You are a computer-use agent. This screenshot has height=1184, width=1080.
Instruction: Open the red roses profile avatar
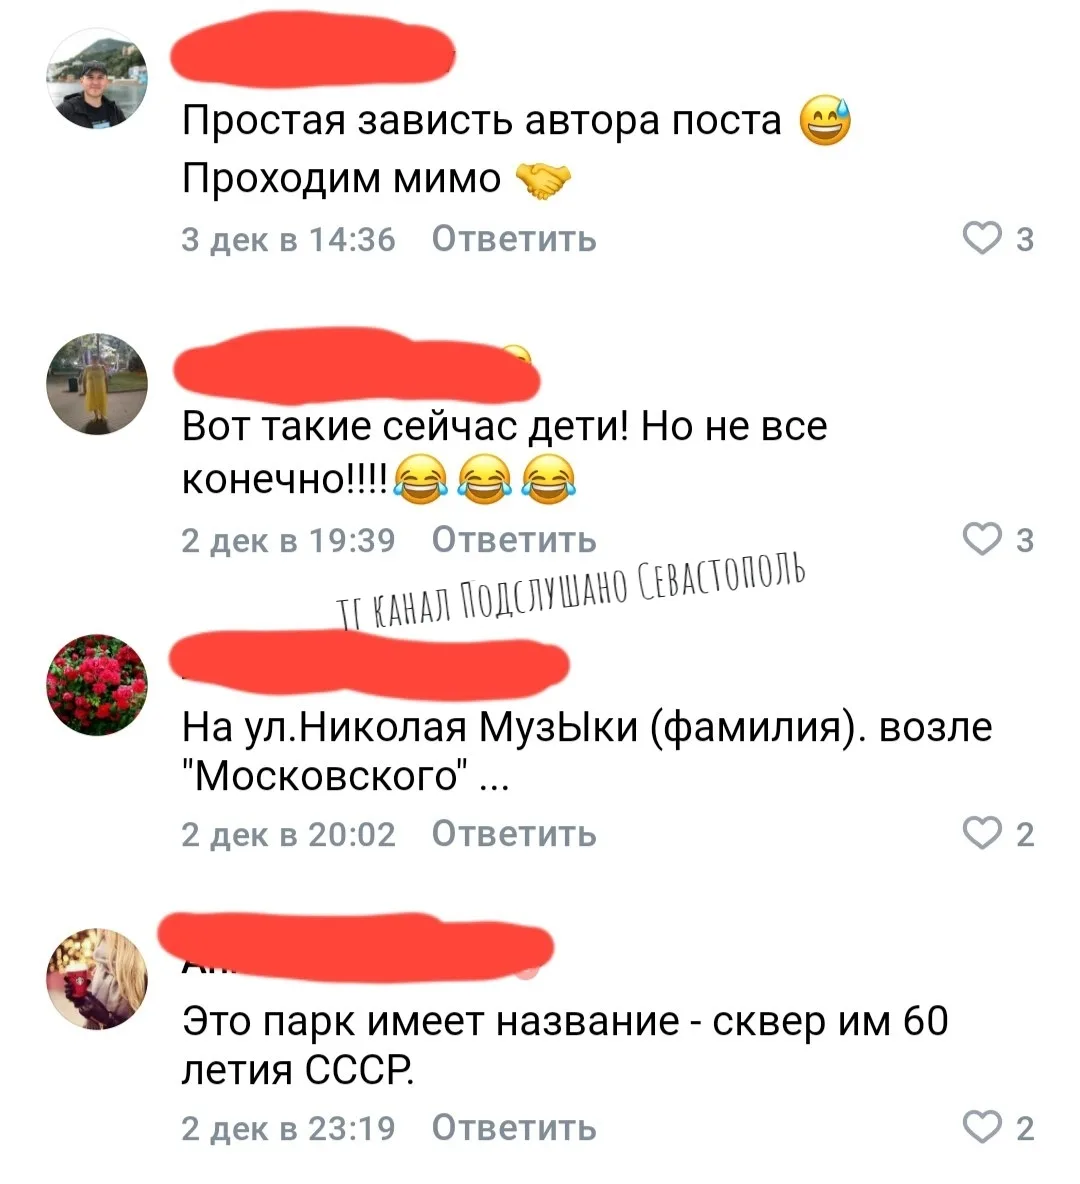pyautogui.click(x=97, y=684)
